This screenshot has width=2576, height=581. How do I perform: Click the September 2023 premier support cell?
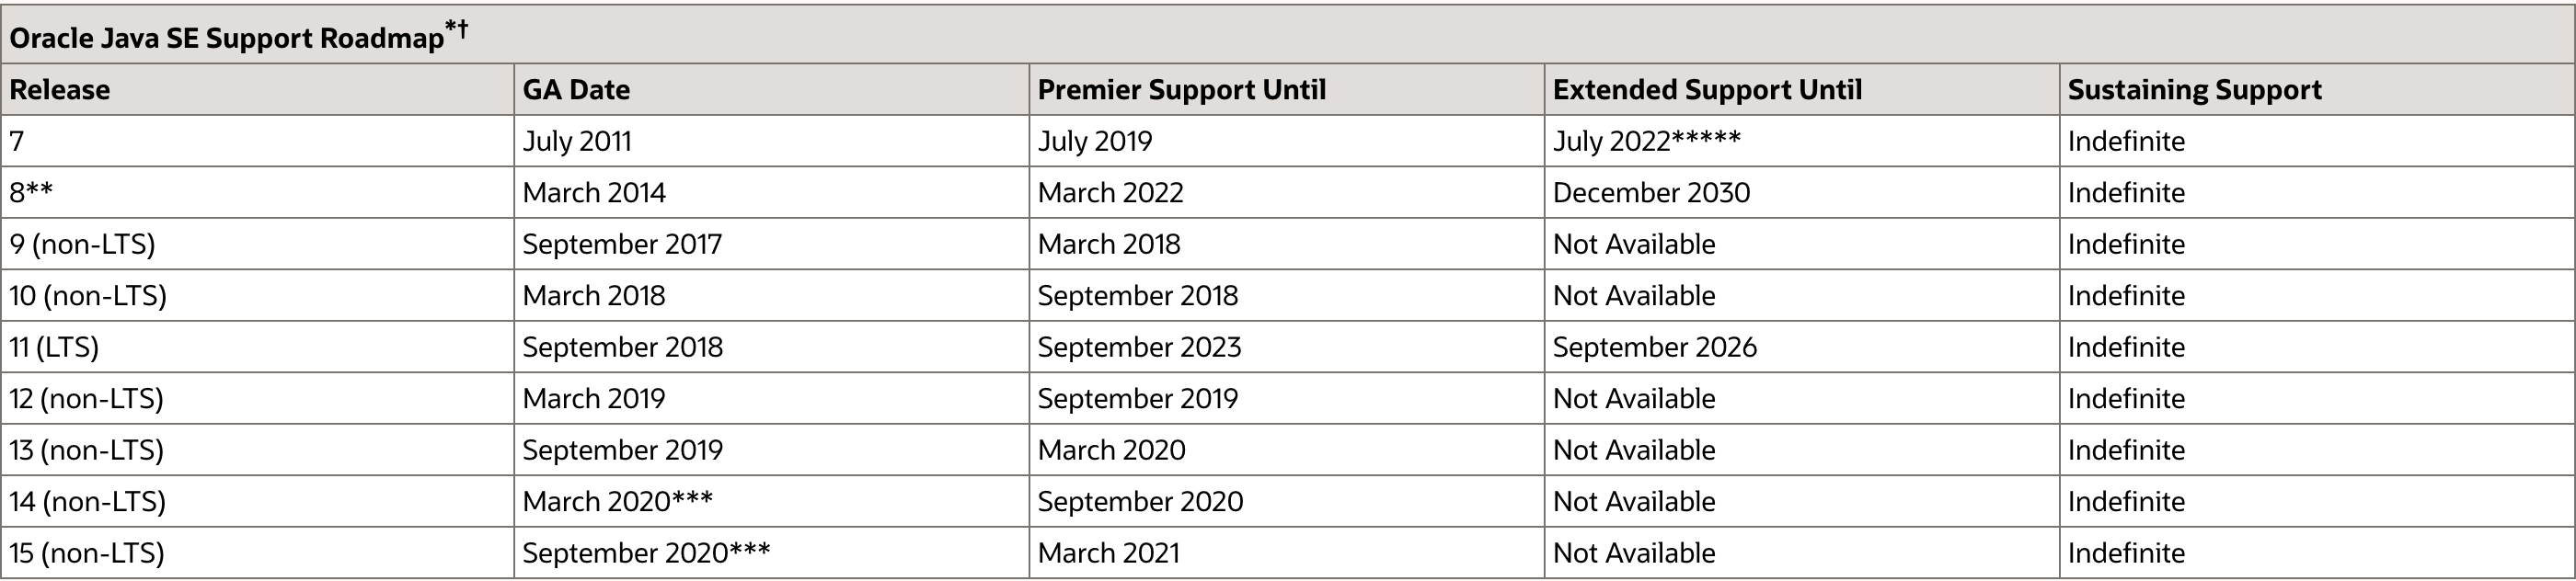click(x=1139, y=347)
